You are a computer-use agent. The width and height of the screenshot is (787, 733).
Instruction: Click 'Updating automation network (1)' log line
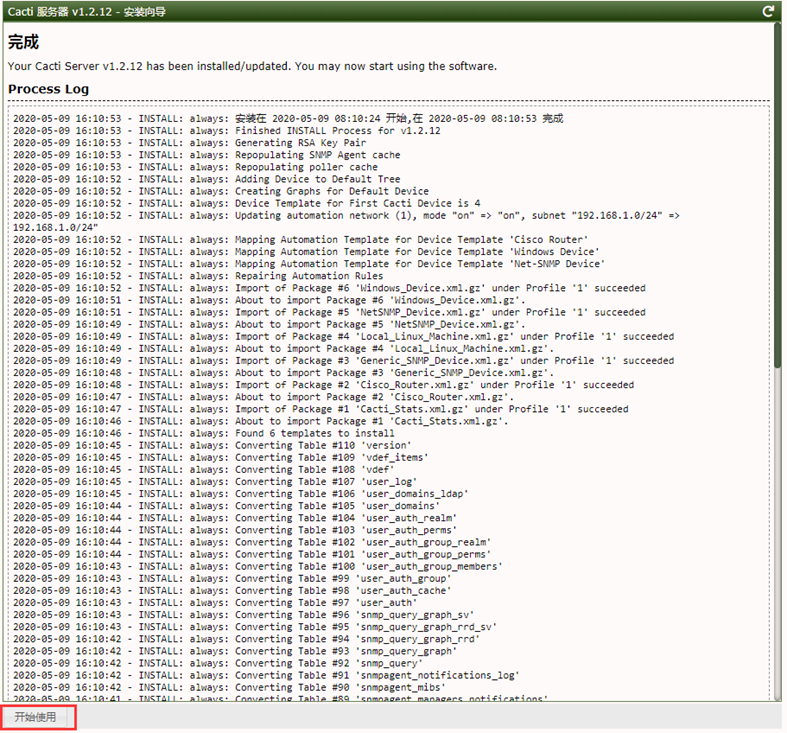pyautogui.click(x=346, y=221)
